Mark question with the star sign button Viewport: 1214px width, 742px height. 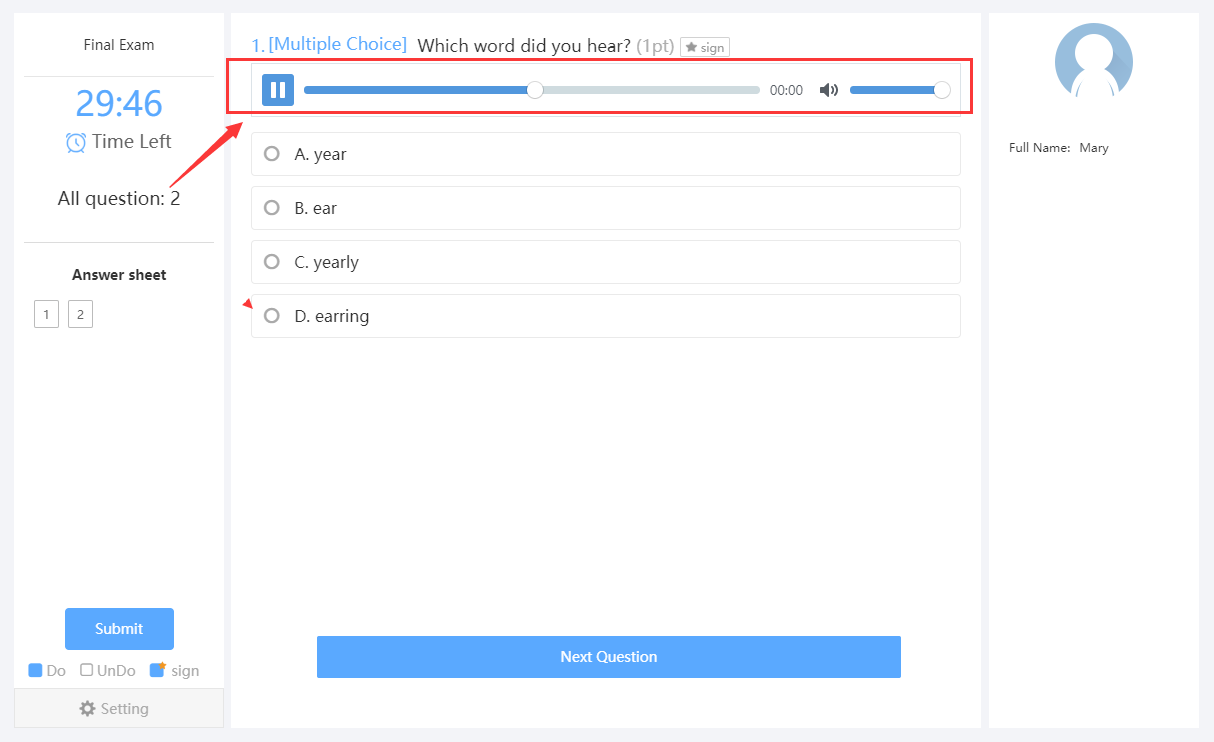click(x=705, y=47)
